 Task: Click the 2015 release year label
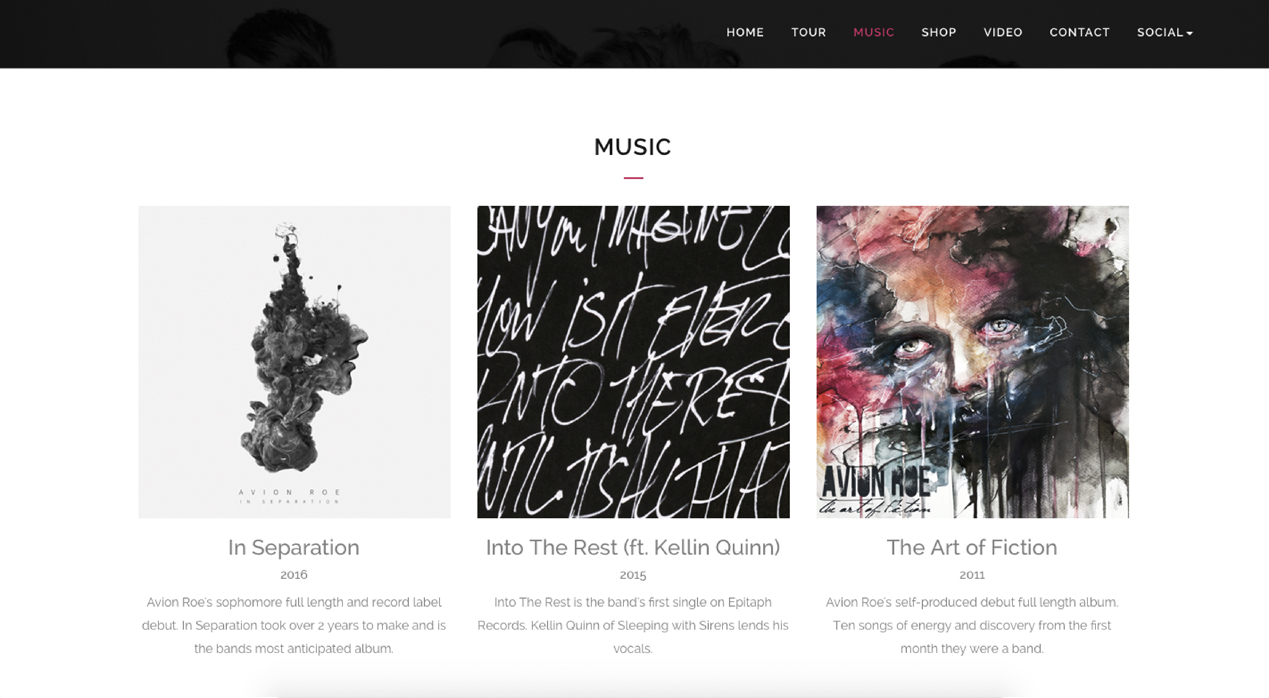pyautogui.click(x=633, y=575)
